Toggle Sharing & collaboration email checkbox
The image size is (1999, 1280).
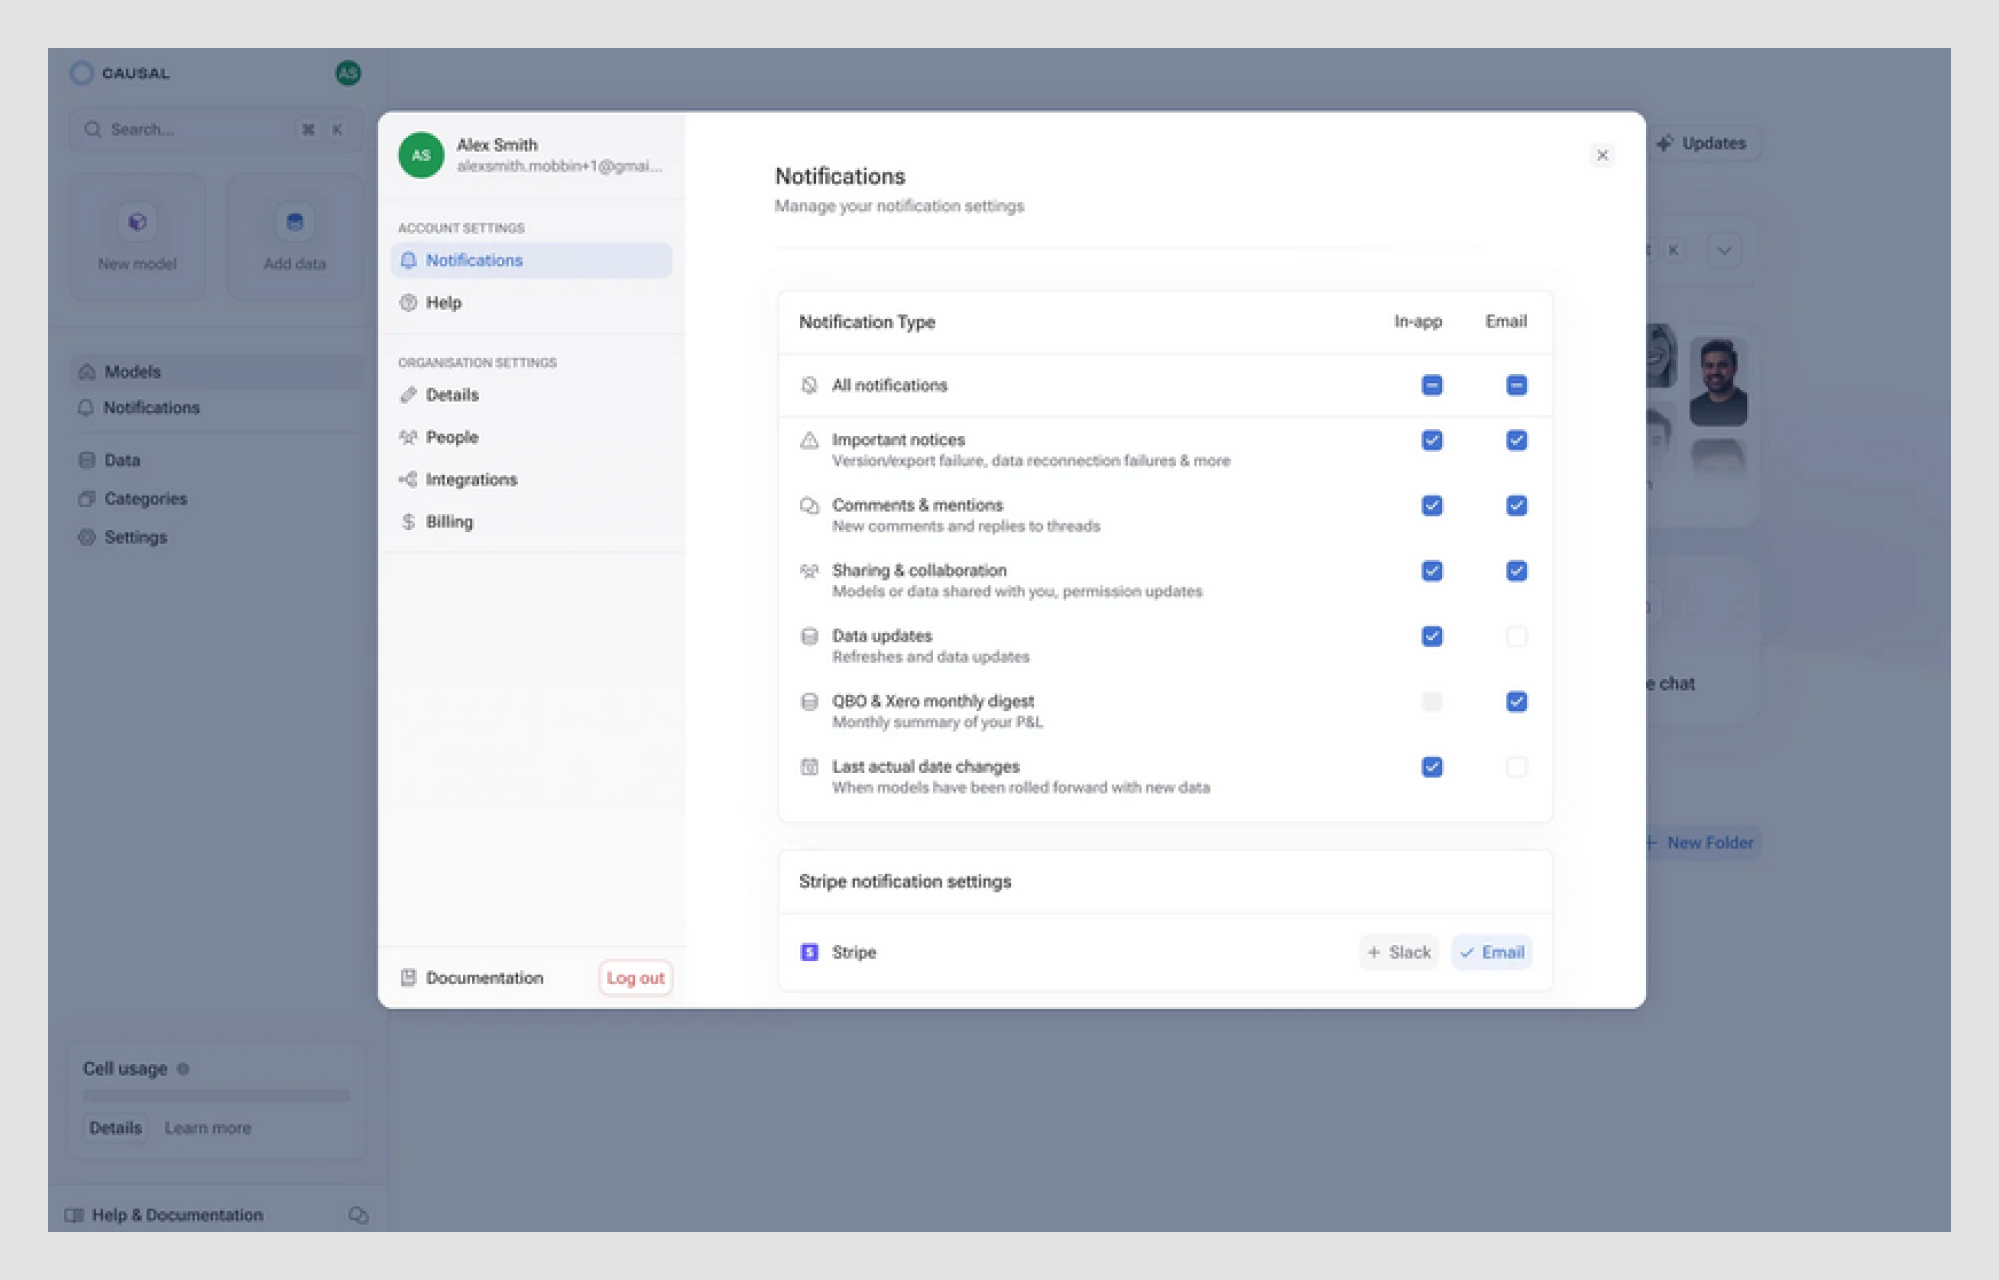(x=1516, y=571)
